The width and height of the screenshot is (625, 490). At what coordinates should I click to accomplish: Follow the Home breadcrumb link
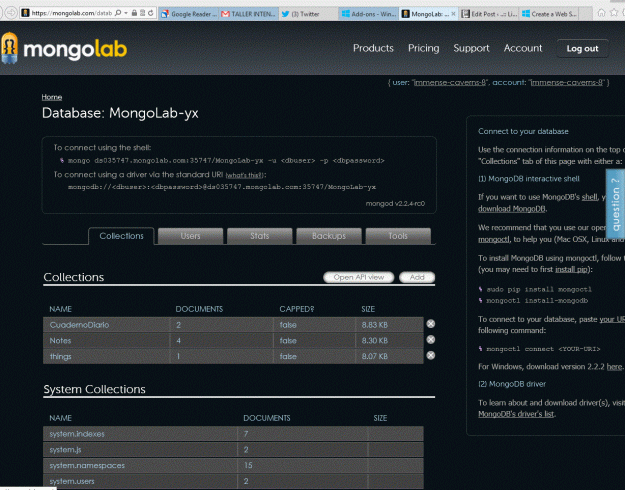click(52, 97)
